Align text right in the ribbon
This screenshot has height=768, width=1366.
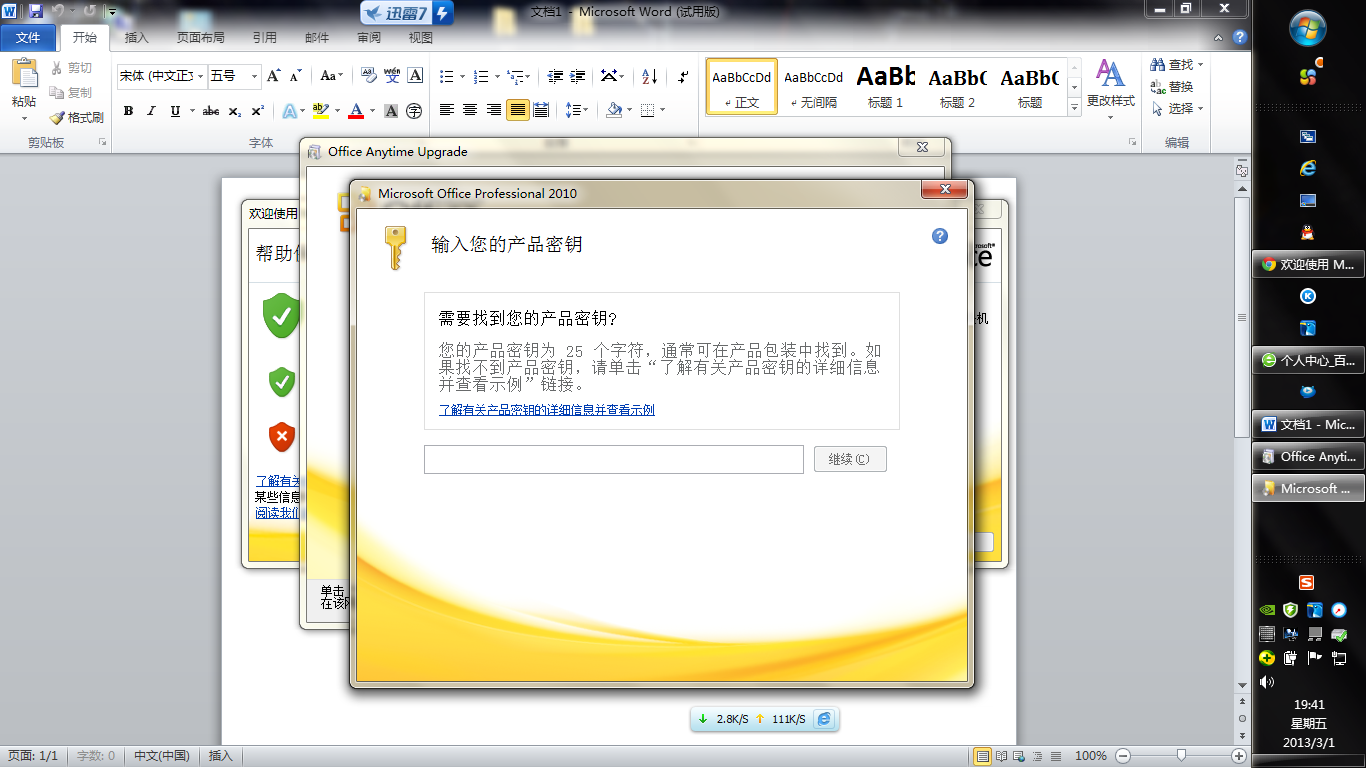494,110
